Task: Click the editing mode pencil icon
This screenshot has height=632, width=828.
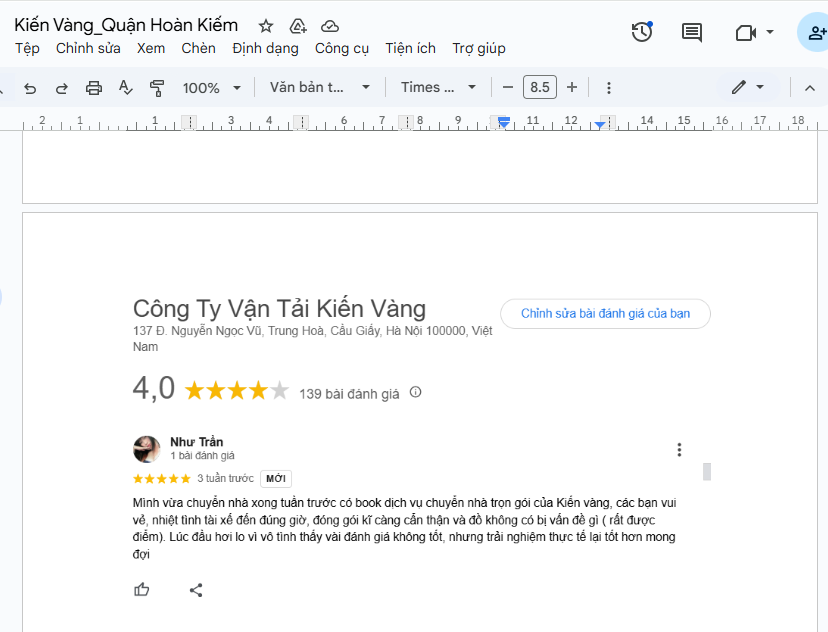Action: point(739,87)
